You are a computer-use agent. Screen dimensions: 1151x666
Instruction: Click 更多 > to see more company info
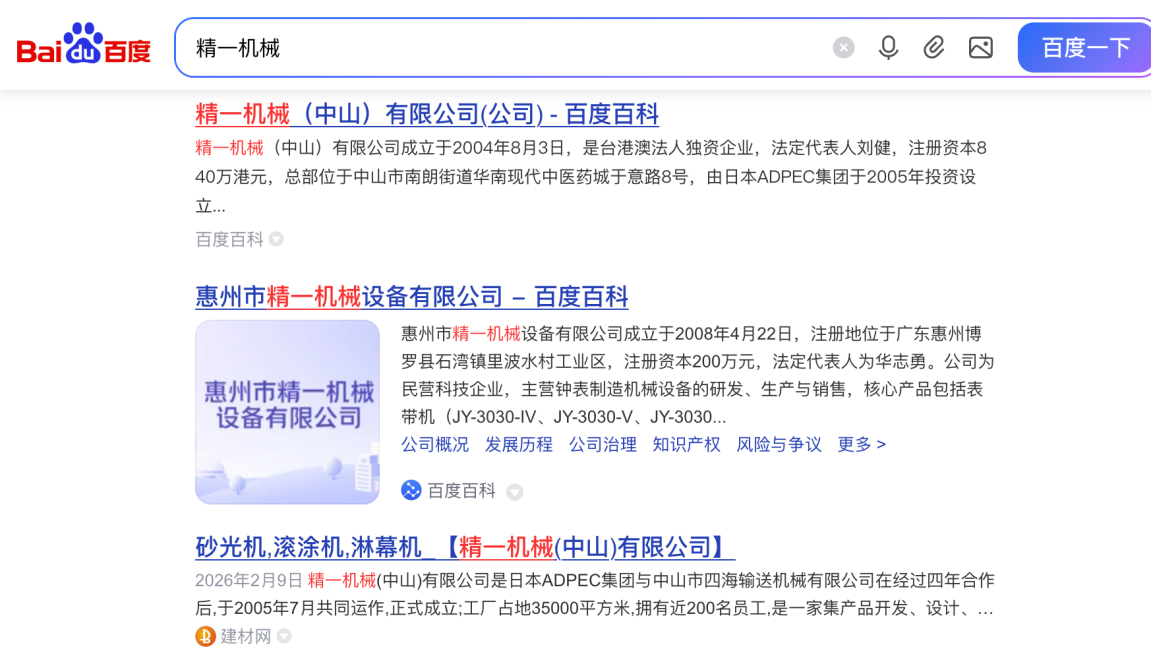coord(861,445)
